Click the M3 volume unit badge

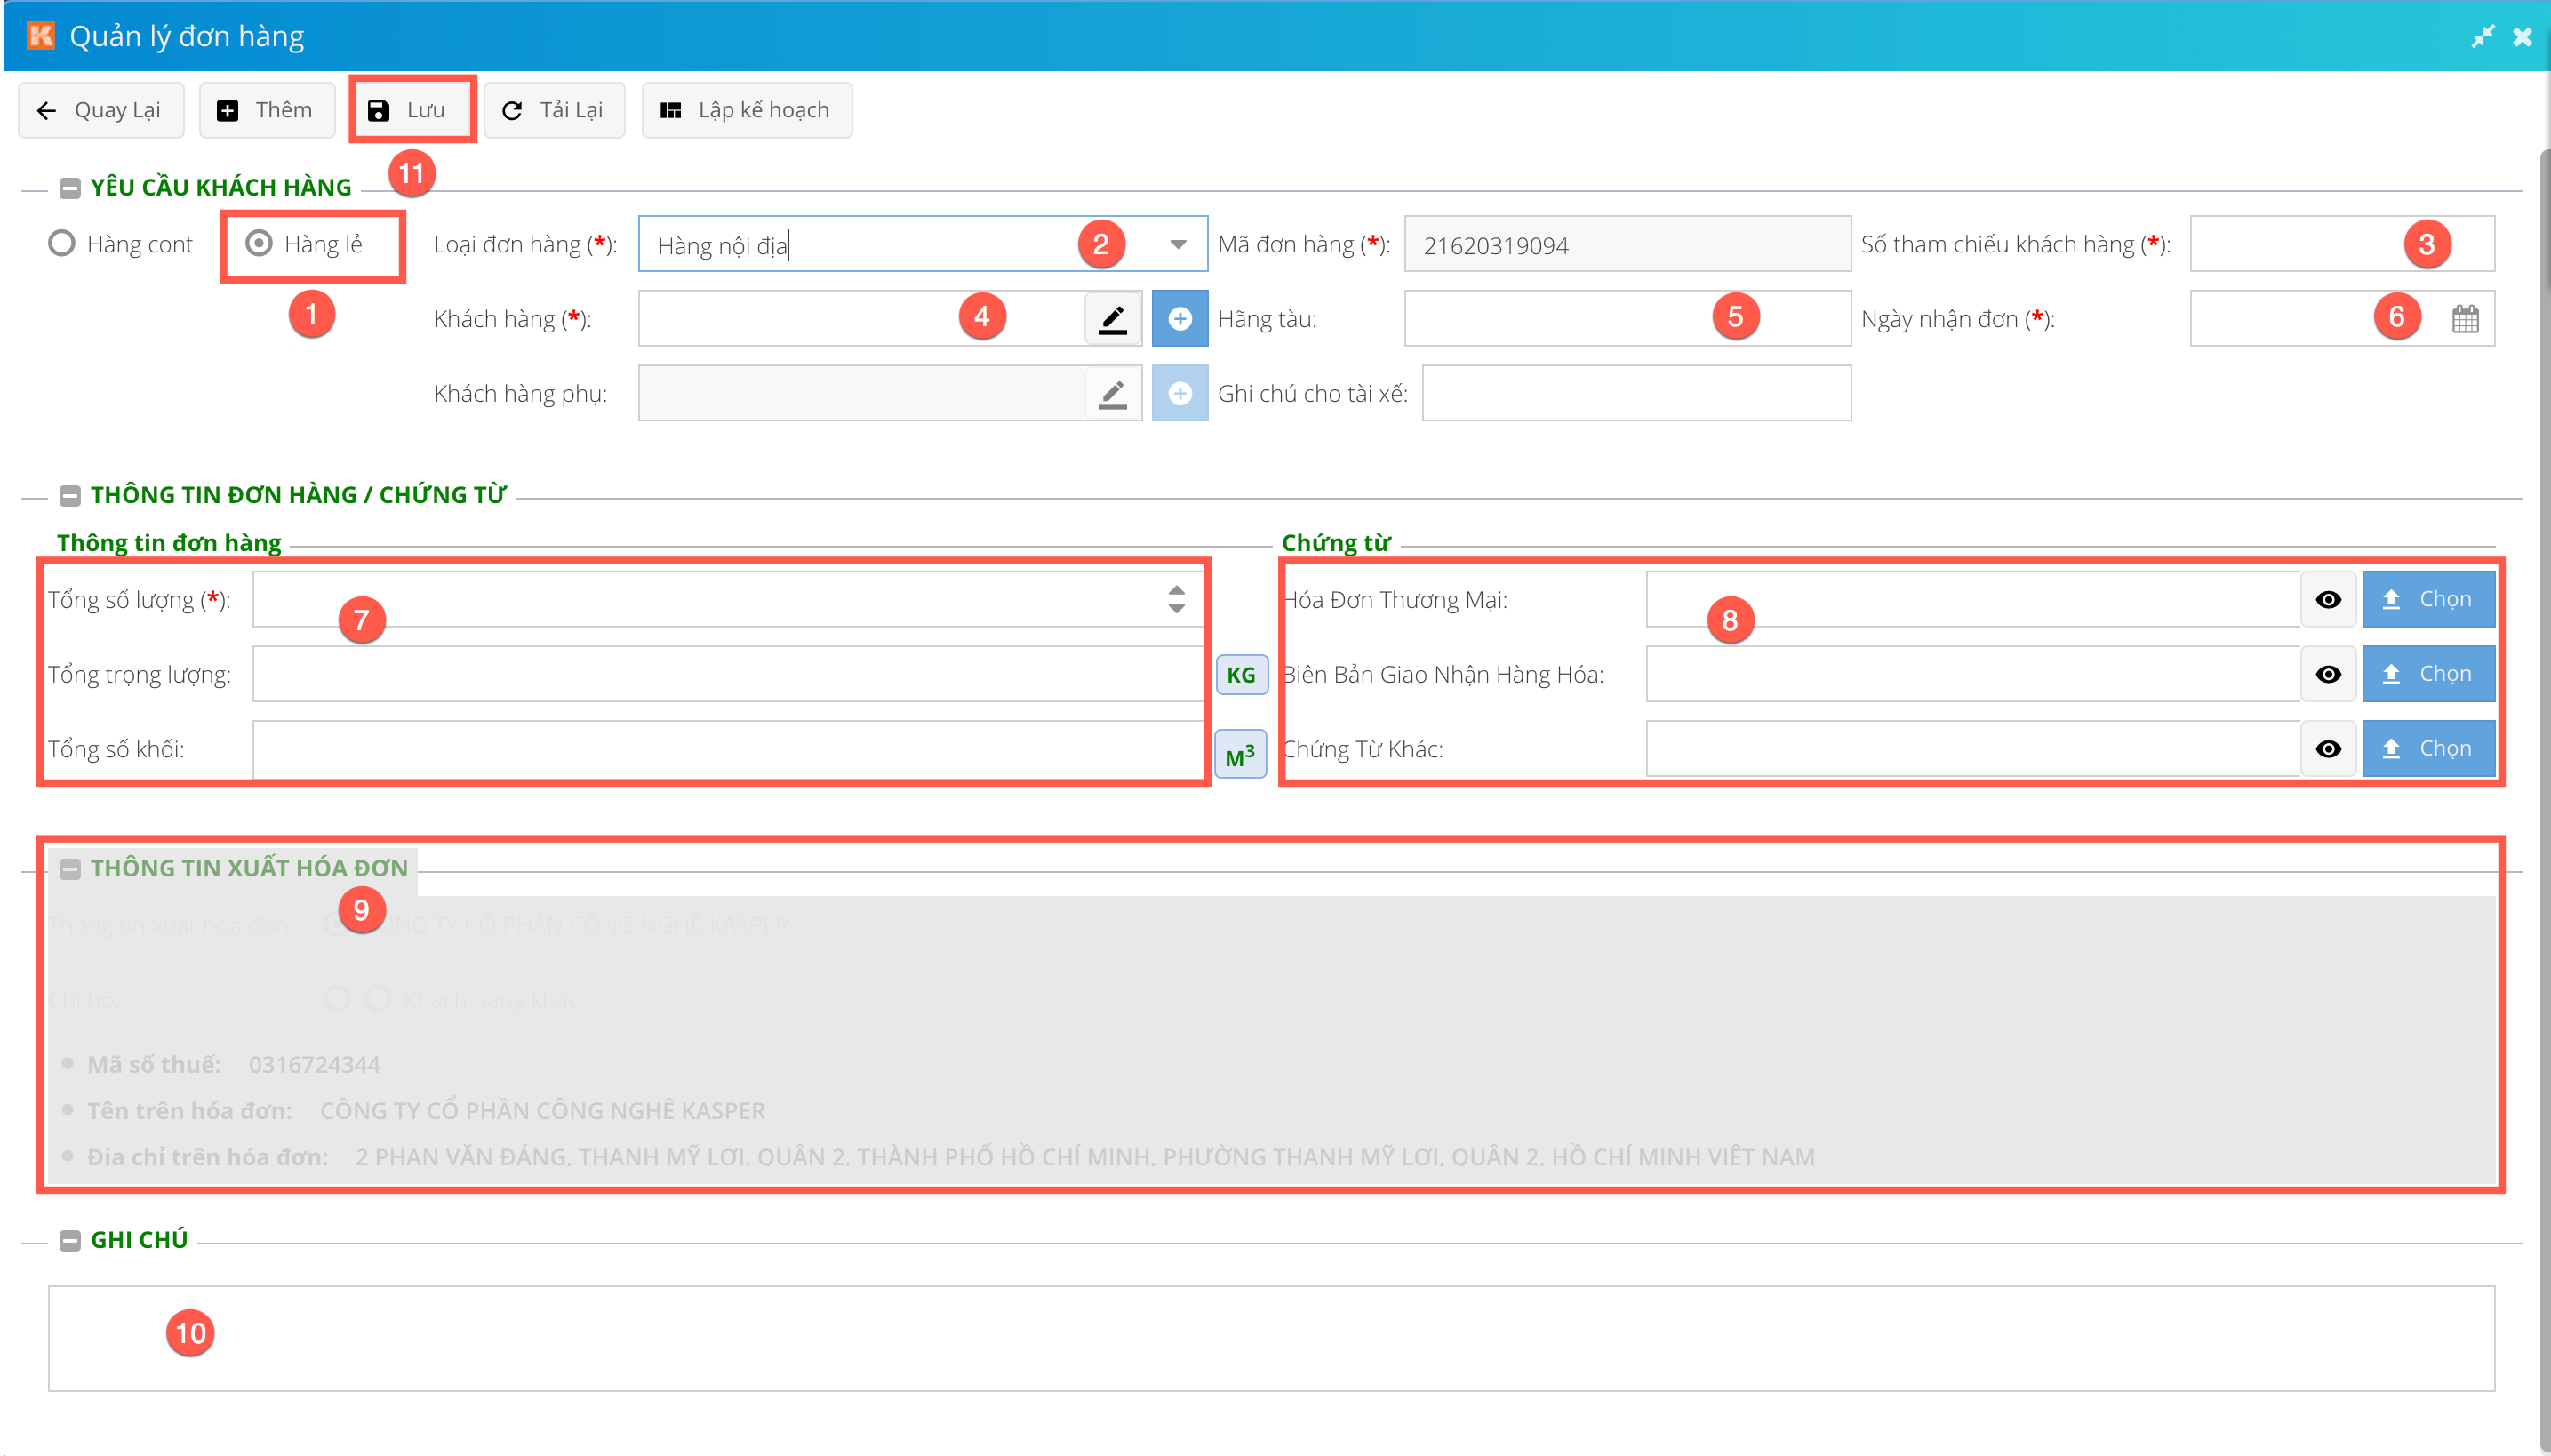1240,756
